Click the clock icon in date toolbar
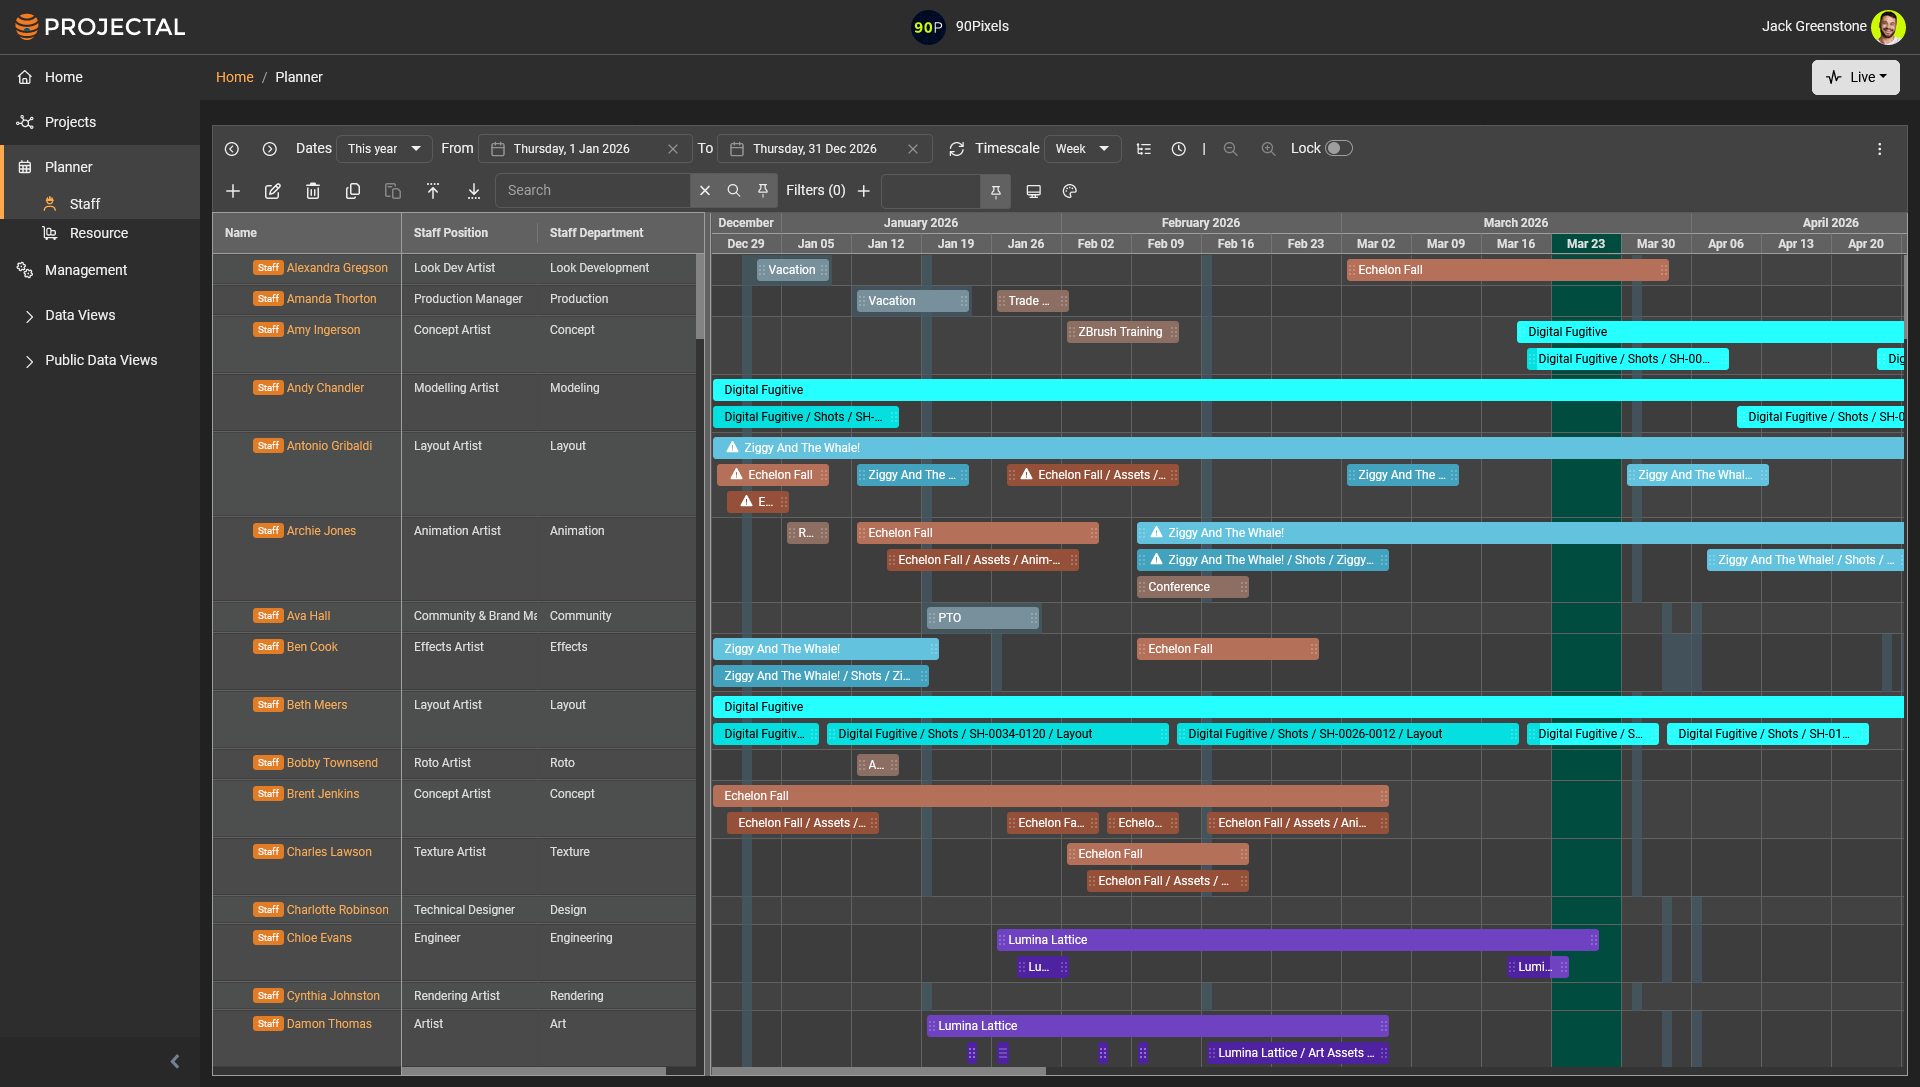The image size is (1920, 1087). click(1179, 149)
